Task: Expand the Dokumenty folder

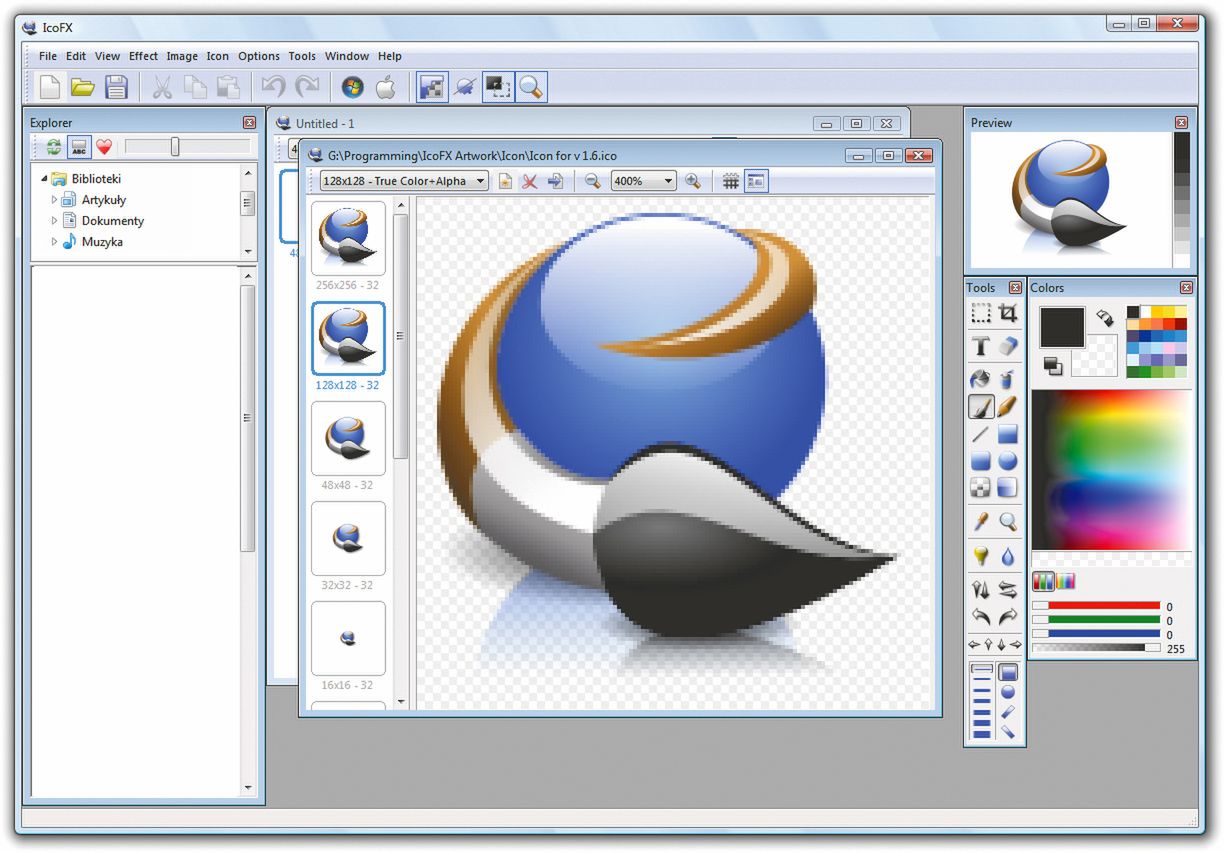Action: tap(55, 221)
